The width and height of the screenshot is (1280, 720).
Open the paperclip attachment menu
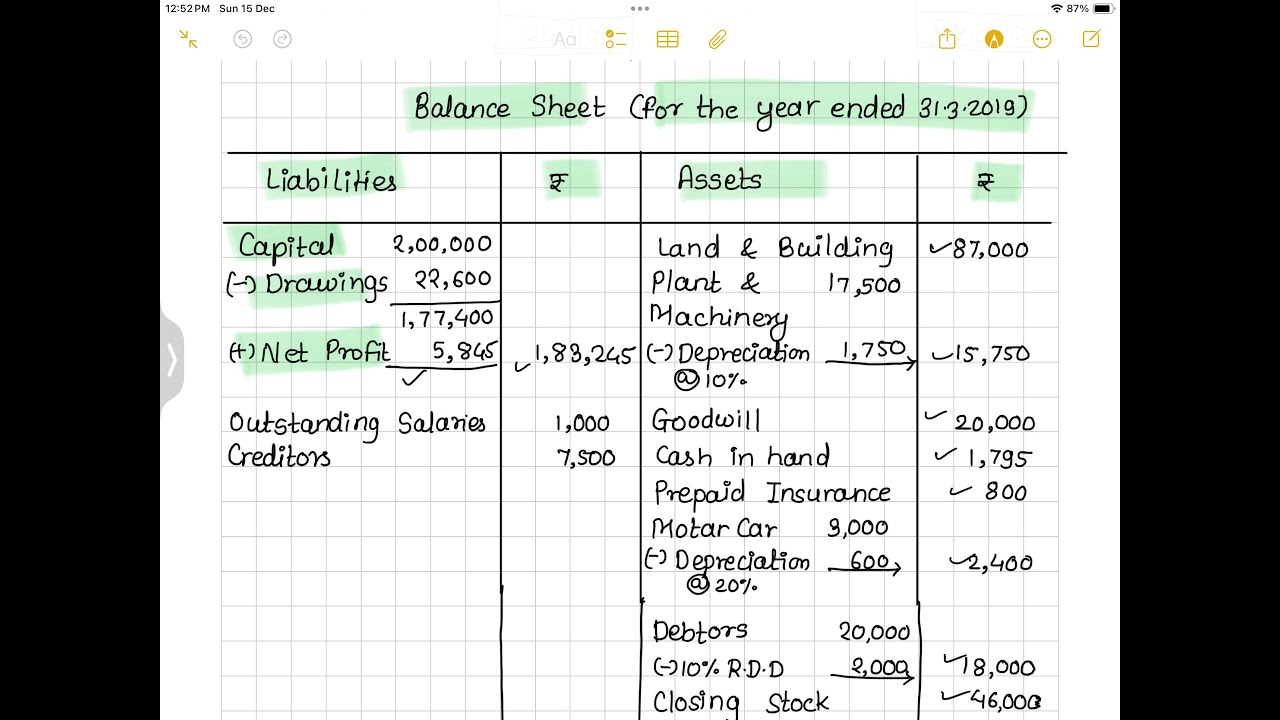click(717, 39)
